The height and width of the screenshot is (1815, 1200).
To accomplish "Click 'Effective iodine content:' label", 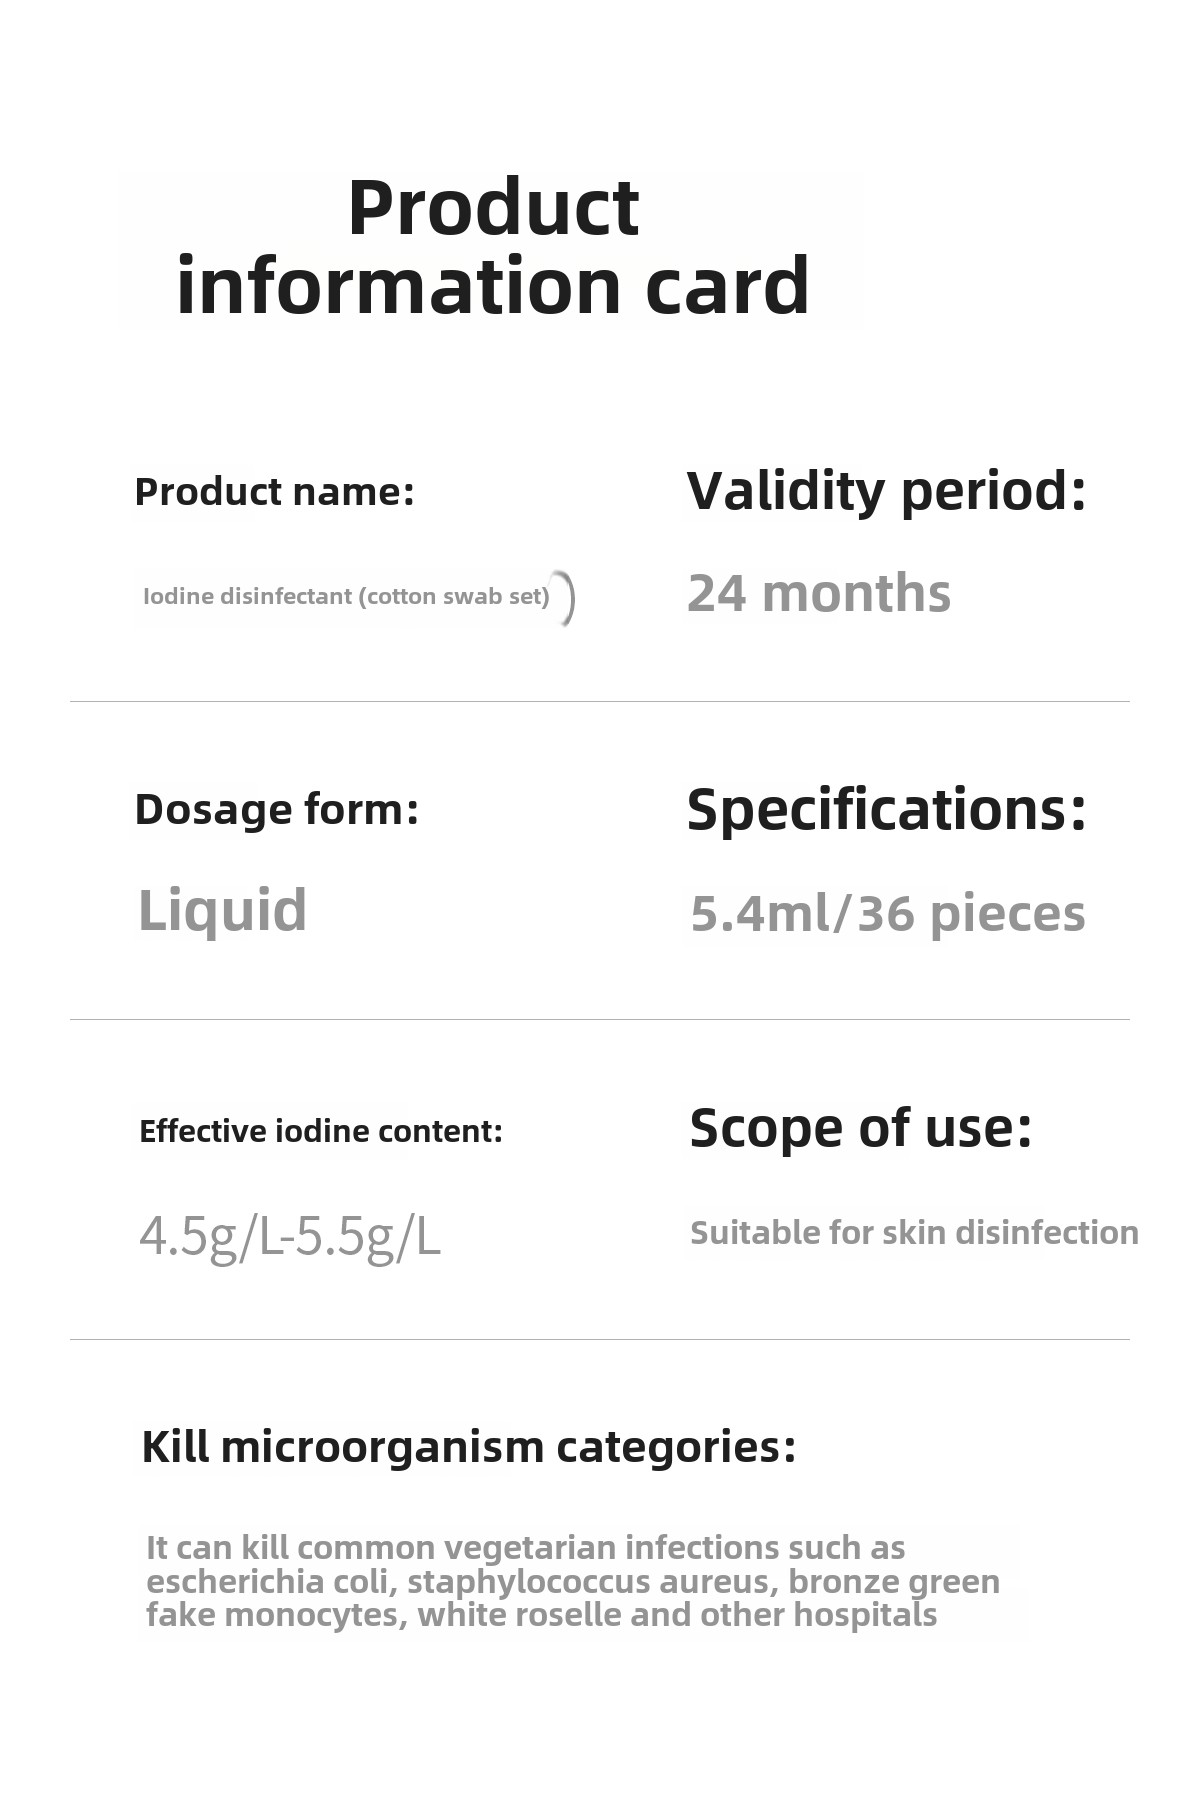I will coord(320,1131).
